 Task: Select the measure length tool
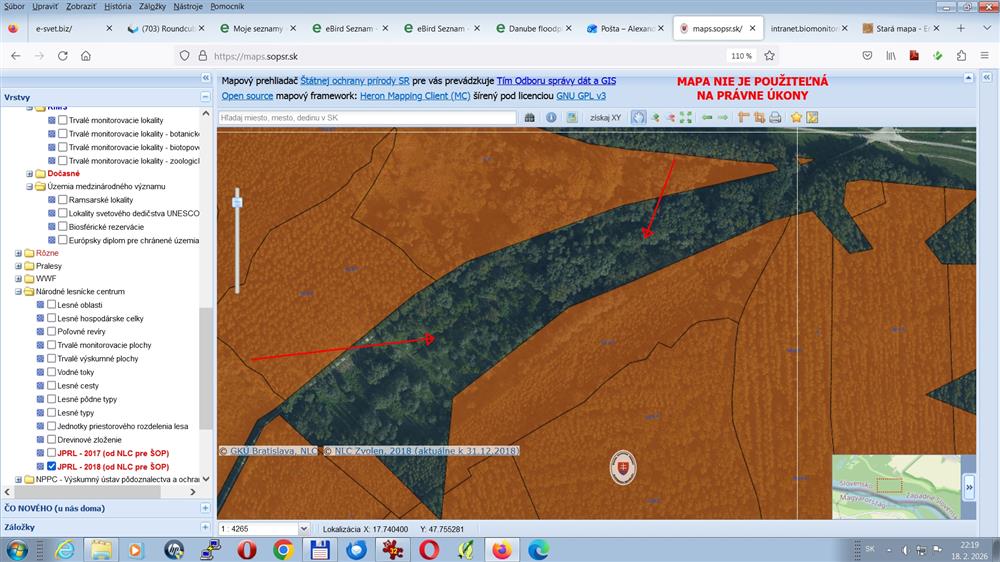click(743, 117)
